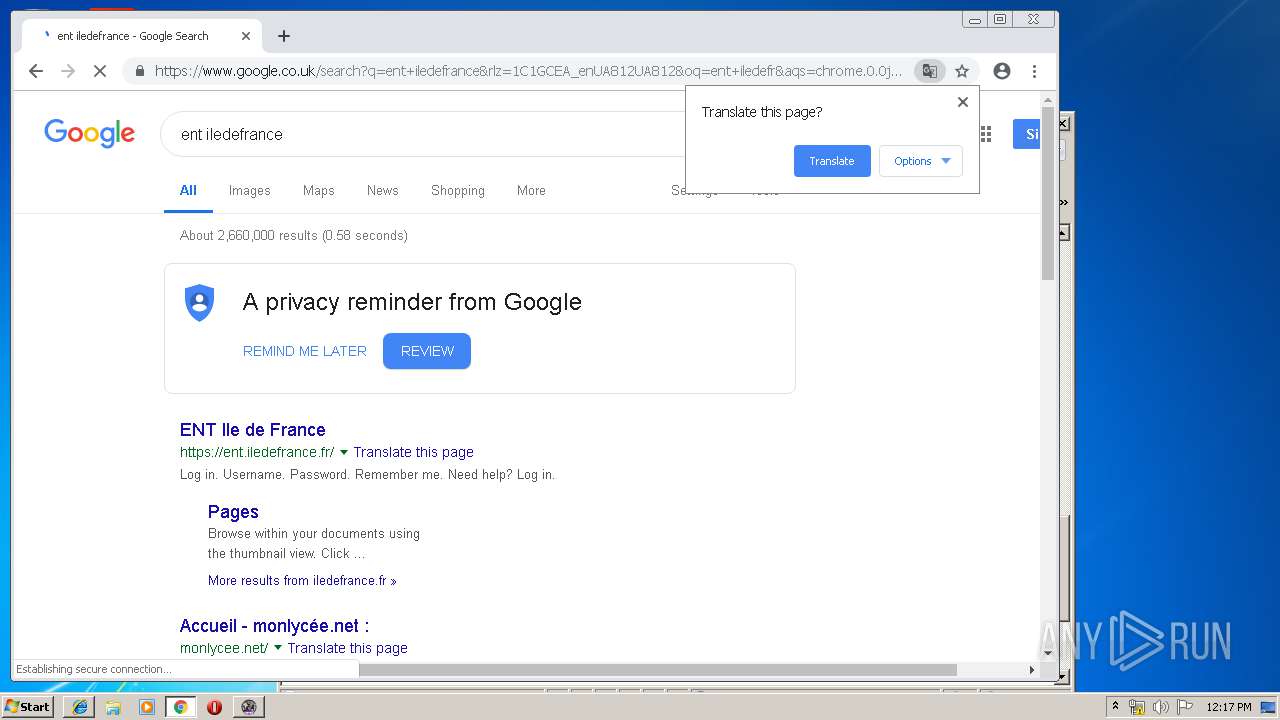The height and width of the screenshot is (720, 1280).
Task: Click the forward navigation arrow
Action: [68, 71]
